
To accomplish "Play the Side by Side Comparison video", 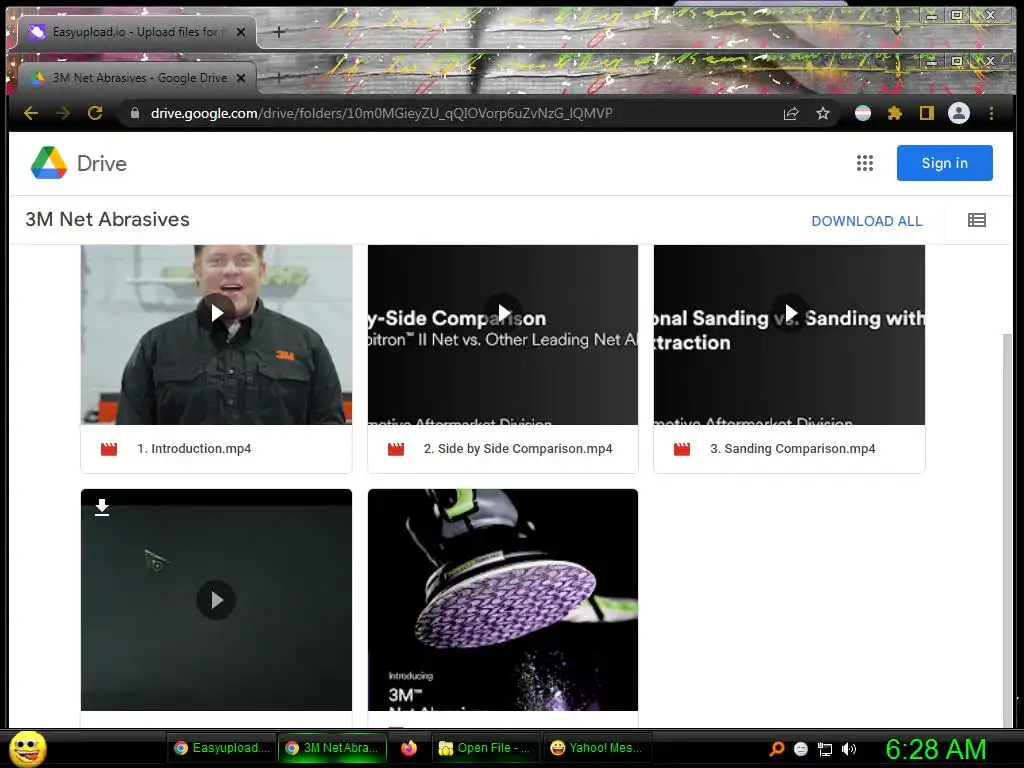I will pyautogui.click(x=503, y=312).
